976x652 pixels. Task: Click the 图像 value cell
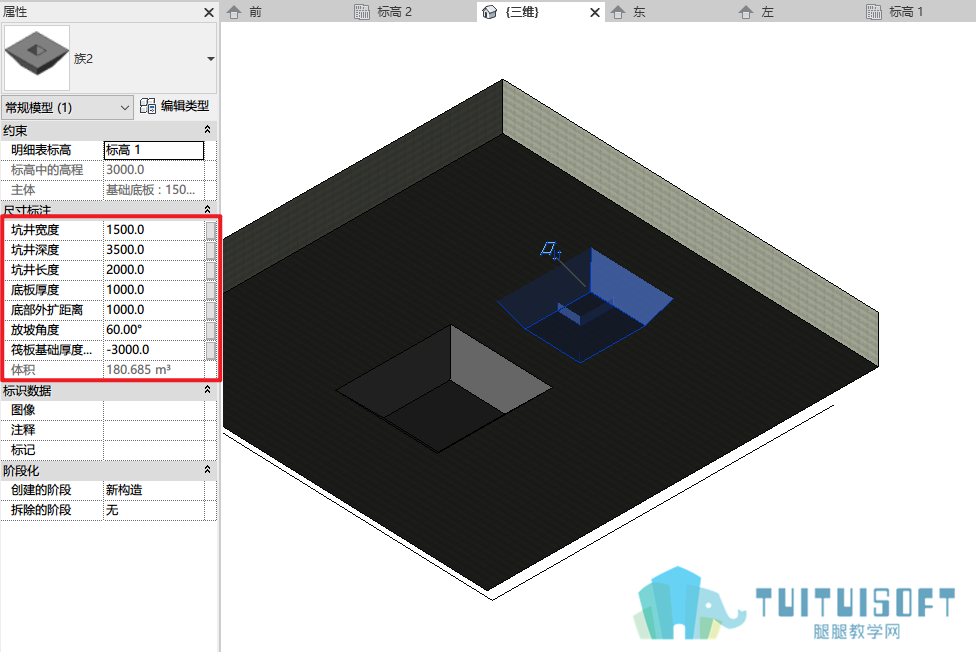[x=154, y=410]
